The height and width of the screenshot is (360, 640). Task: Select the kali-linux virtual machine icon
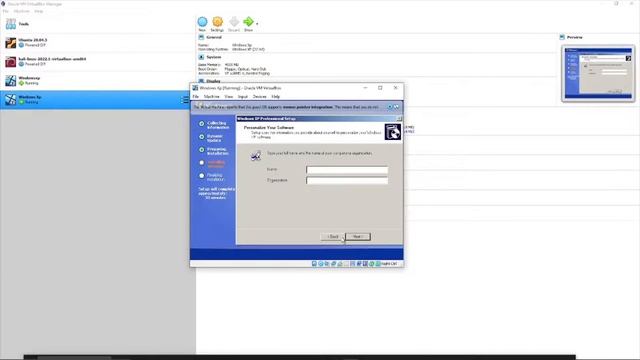(x=11, y=62)
